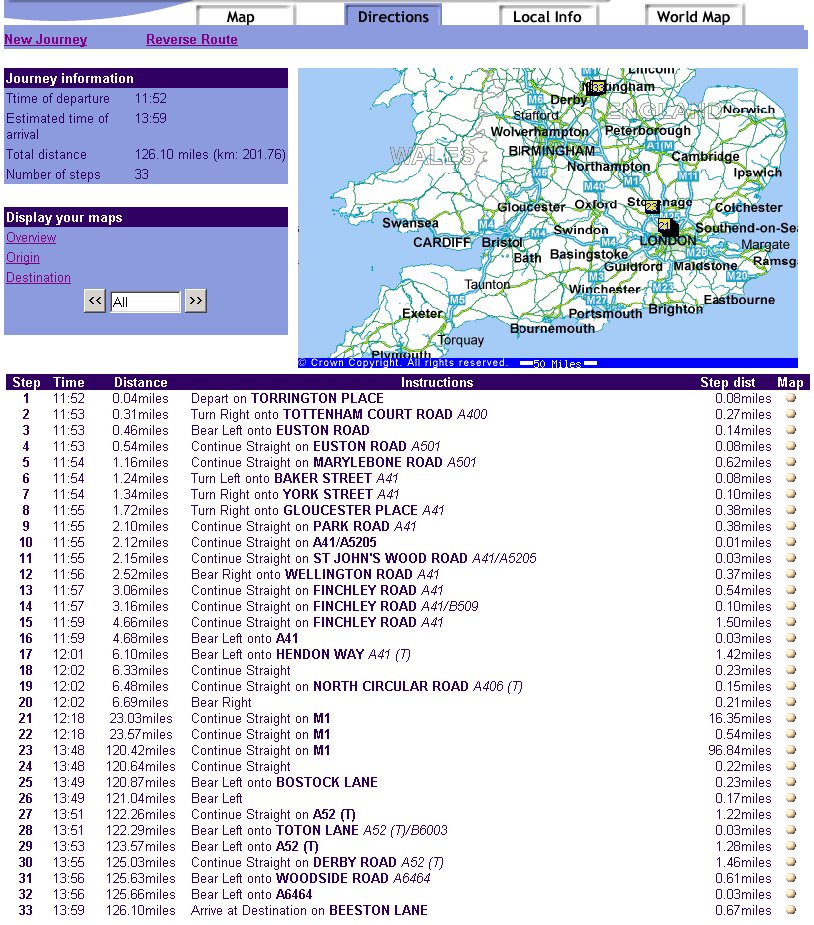Click 'Turn Left onto BAKER STREET A41' text
The width and height of the screenshot is (814, 925).
(x=294, y=478)
